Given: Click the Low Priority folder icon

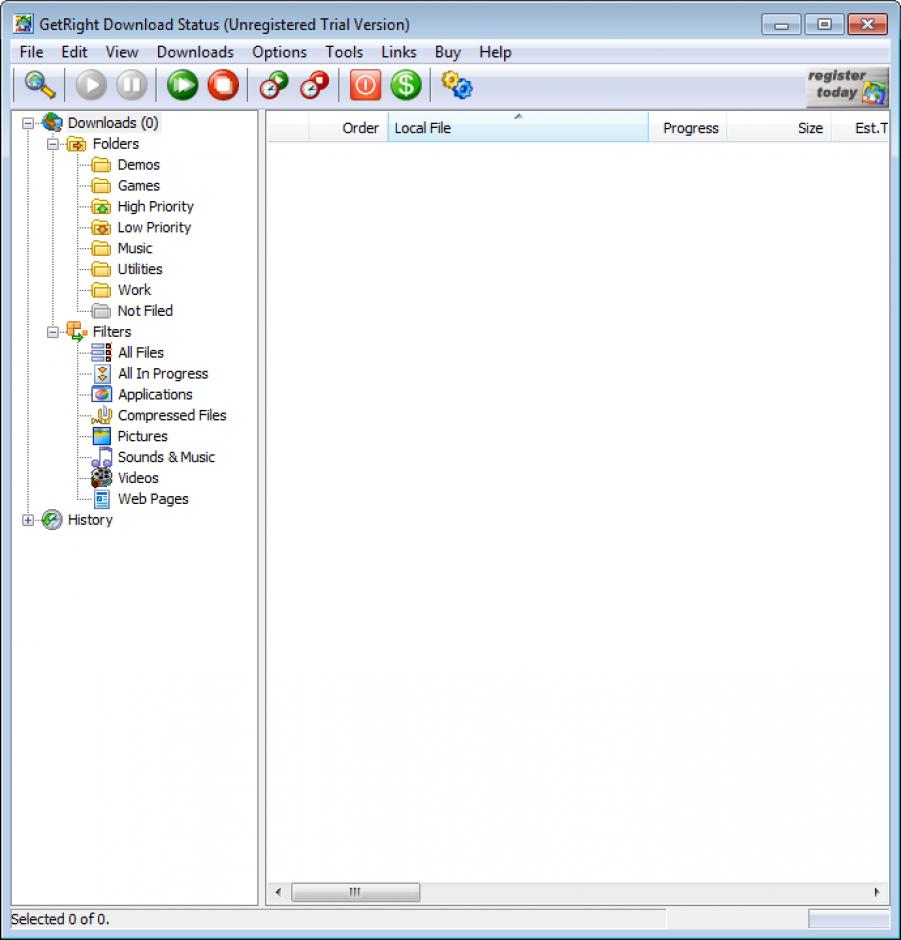Looking at the screenshot, I should [x=101, y=228].
